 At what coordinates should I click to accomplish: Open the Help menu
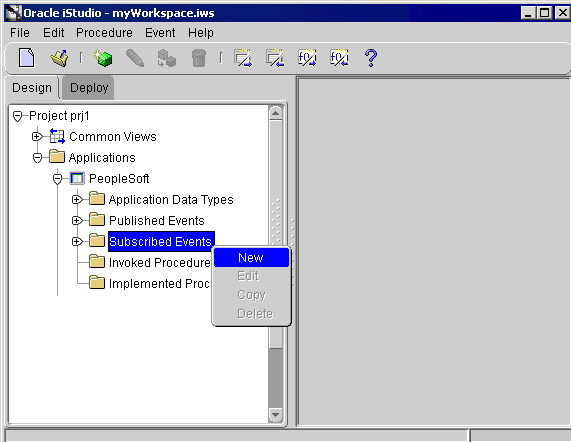(x=201, y=33)
